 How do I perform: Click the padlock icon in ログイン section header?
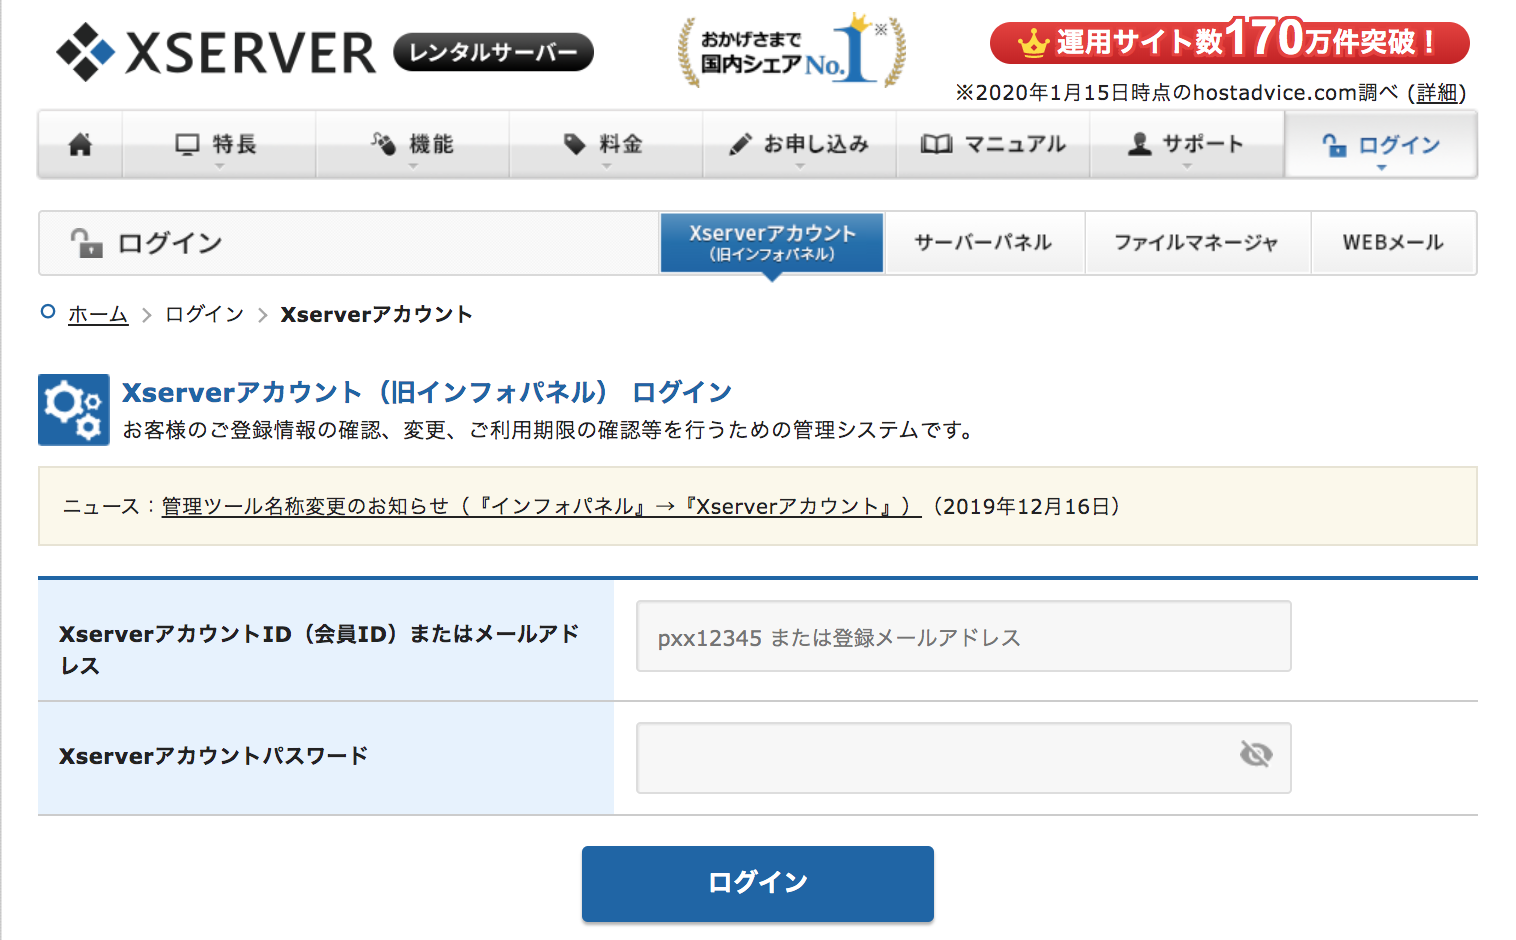point(87,243)
